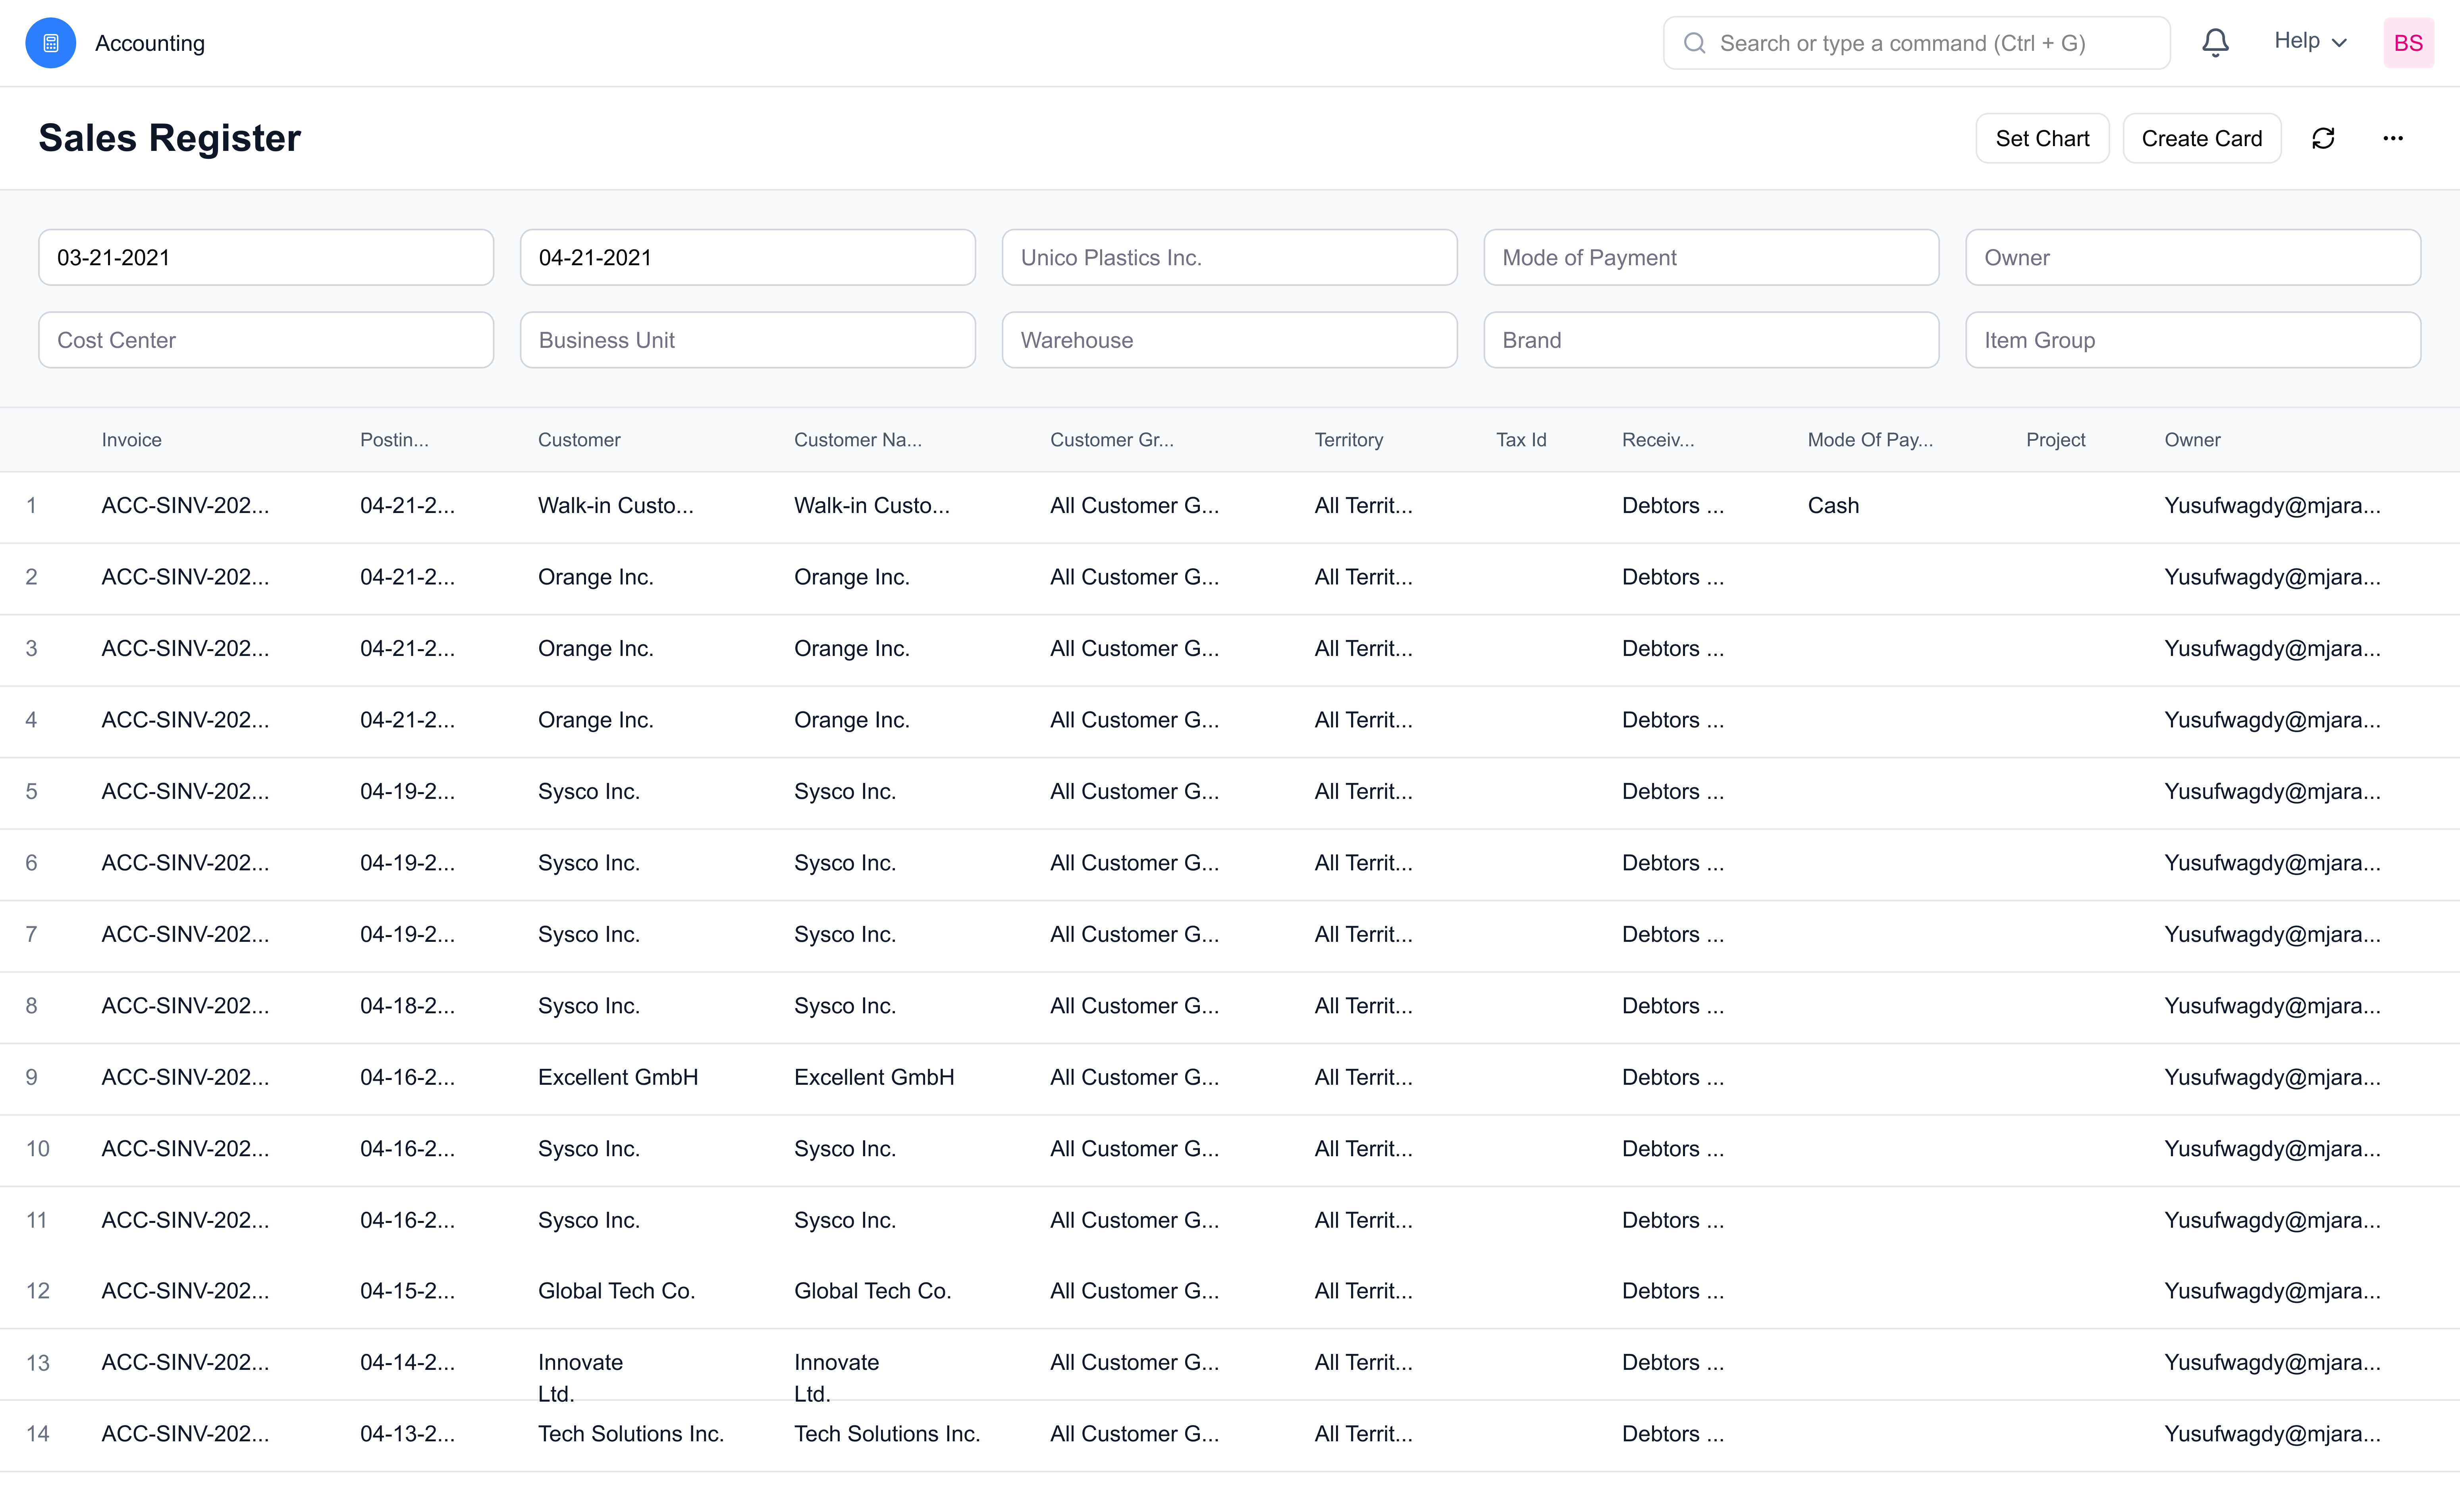The height and width of the screenshot is (1512, 2460).
Task: Click the Cost Center filter field
Action: pyautogui.click(x=265, y=340)
